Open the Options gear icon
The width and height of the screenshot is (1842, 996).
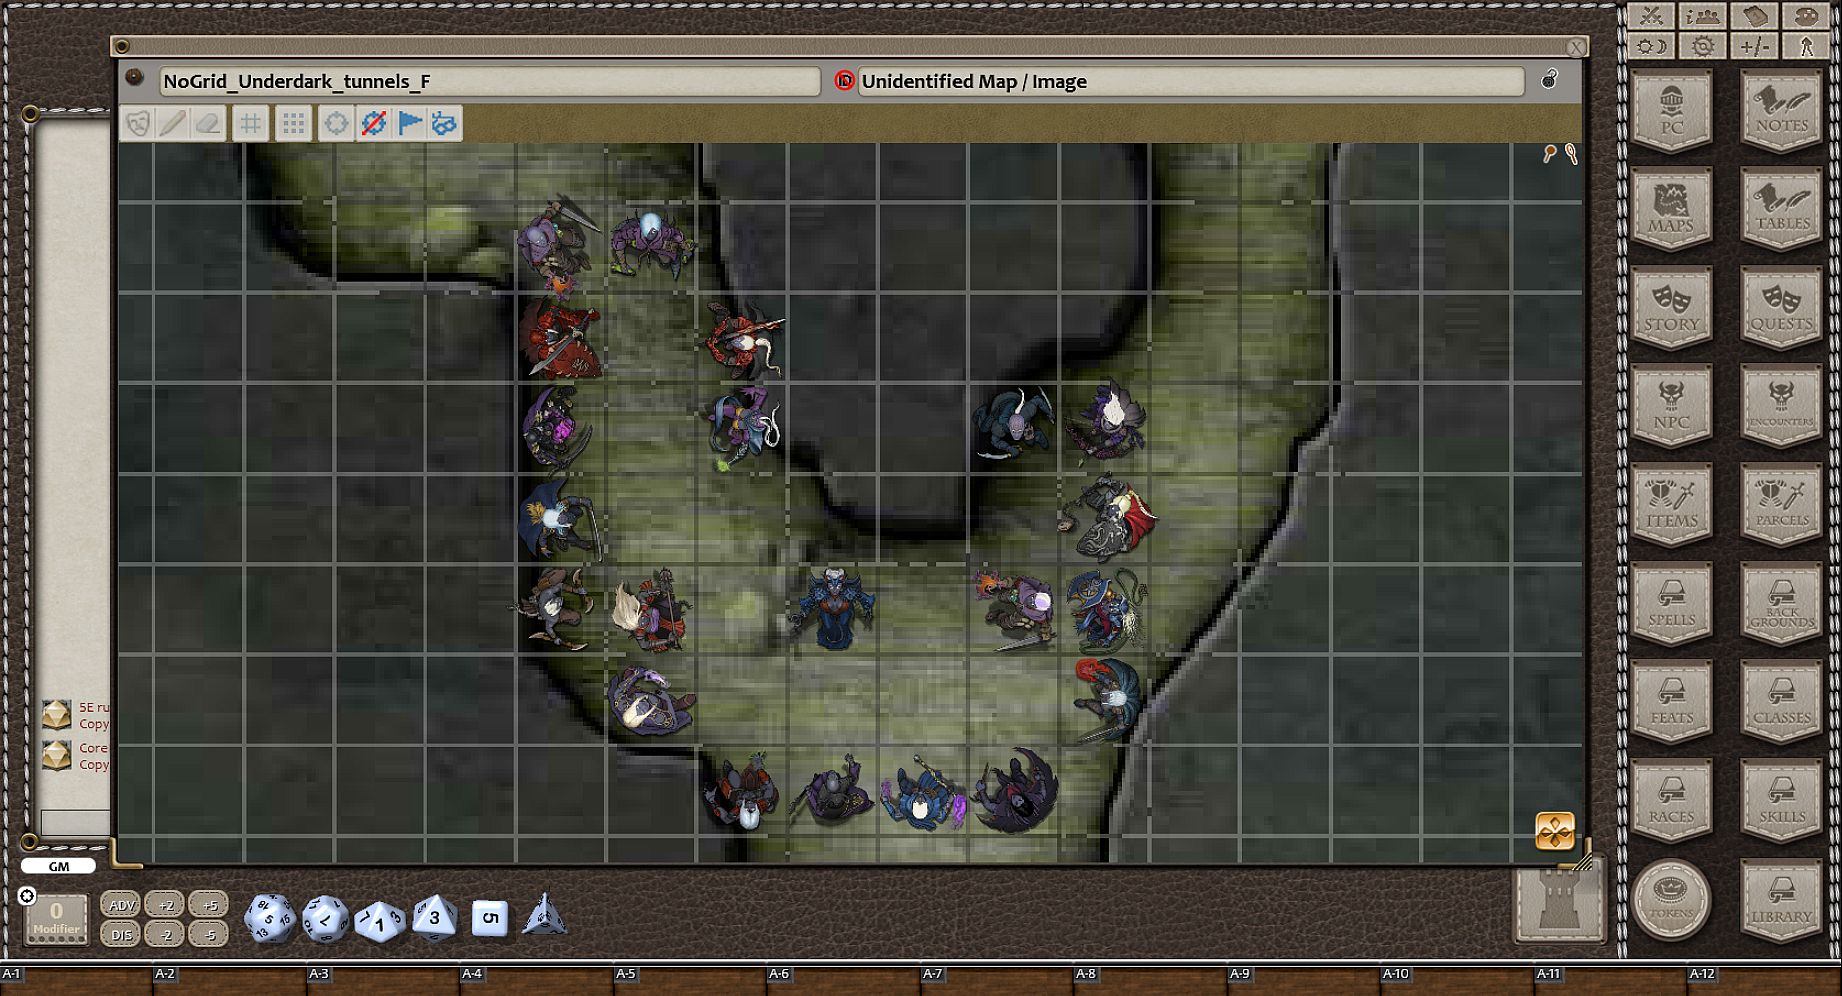coord(1703,46)
